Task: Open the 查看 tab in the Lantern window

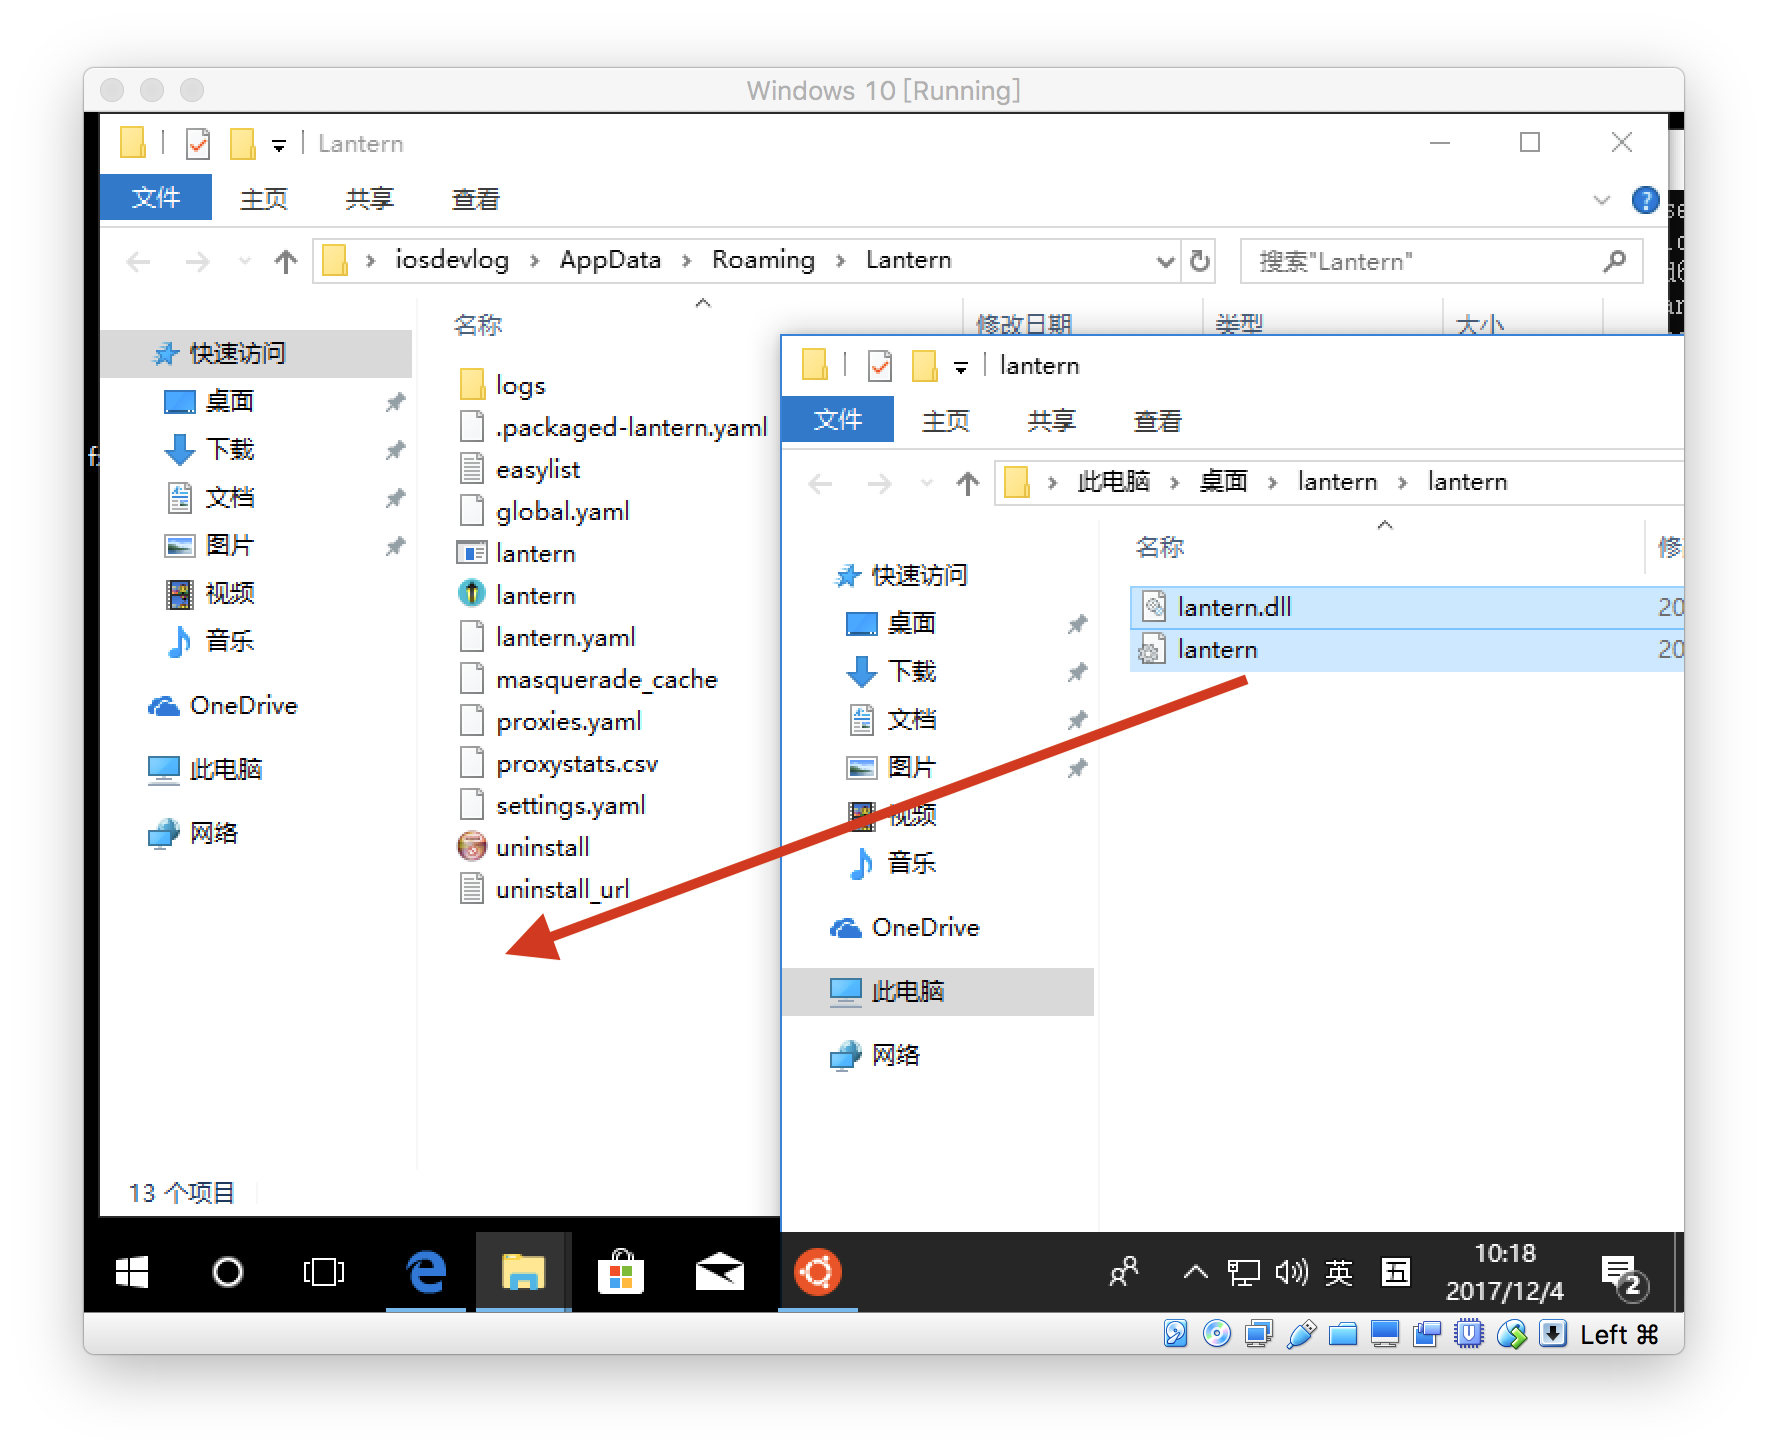Action: pos(476,199)
